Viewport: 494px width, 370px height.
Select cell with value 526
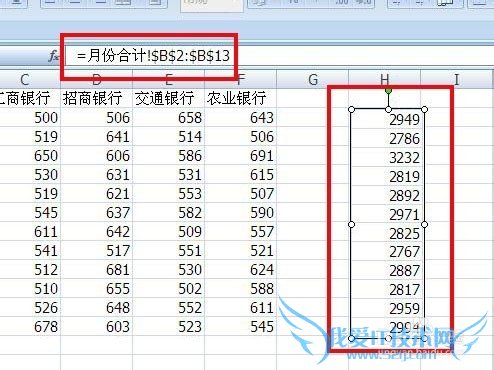[x=30, y=307]
